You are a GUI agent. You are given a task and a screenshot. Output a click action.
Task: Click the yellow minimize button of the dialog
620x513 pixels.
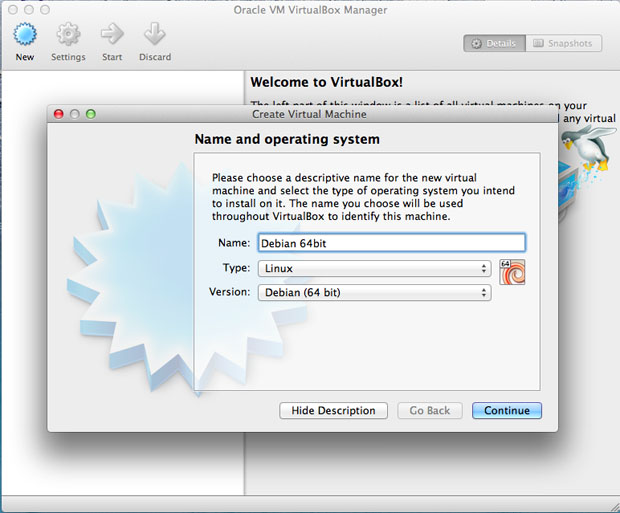[x=74, y=114]
